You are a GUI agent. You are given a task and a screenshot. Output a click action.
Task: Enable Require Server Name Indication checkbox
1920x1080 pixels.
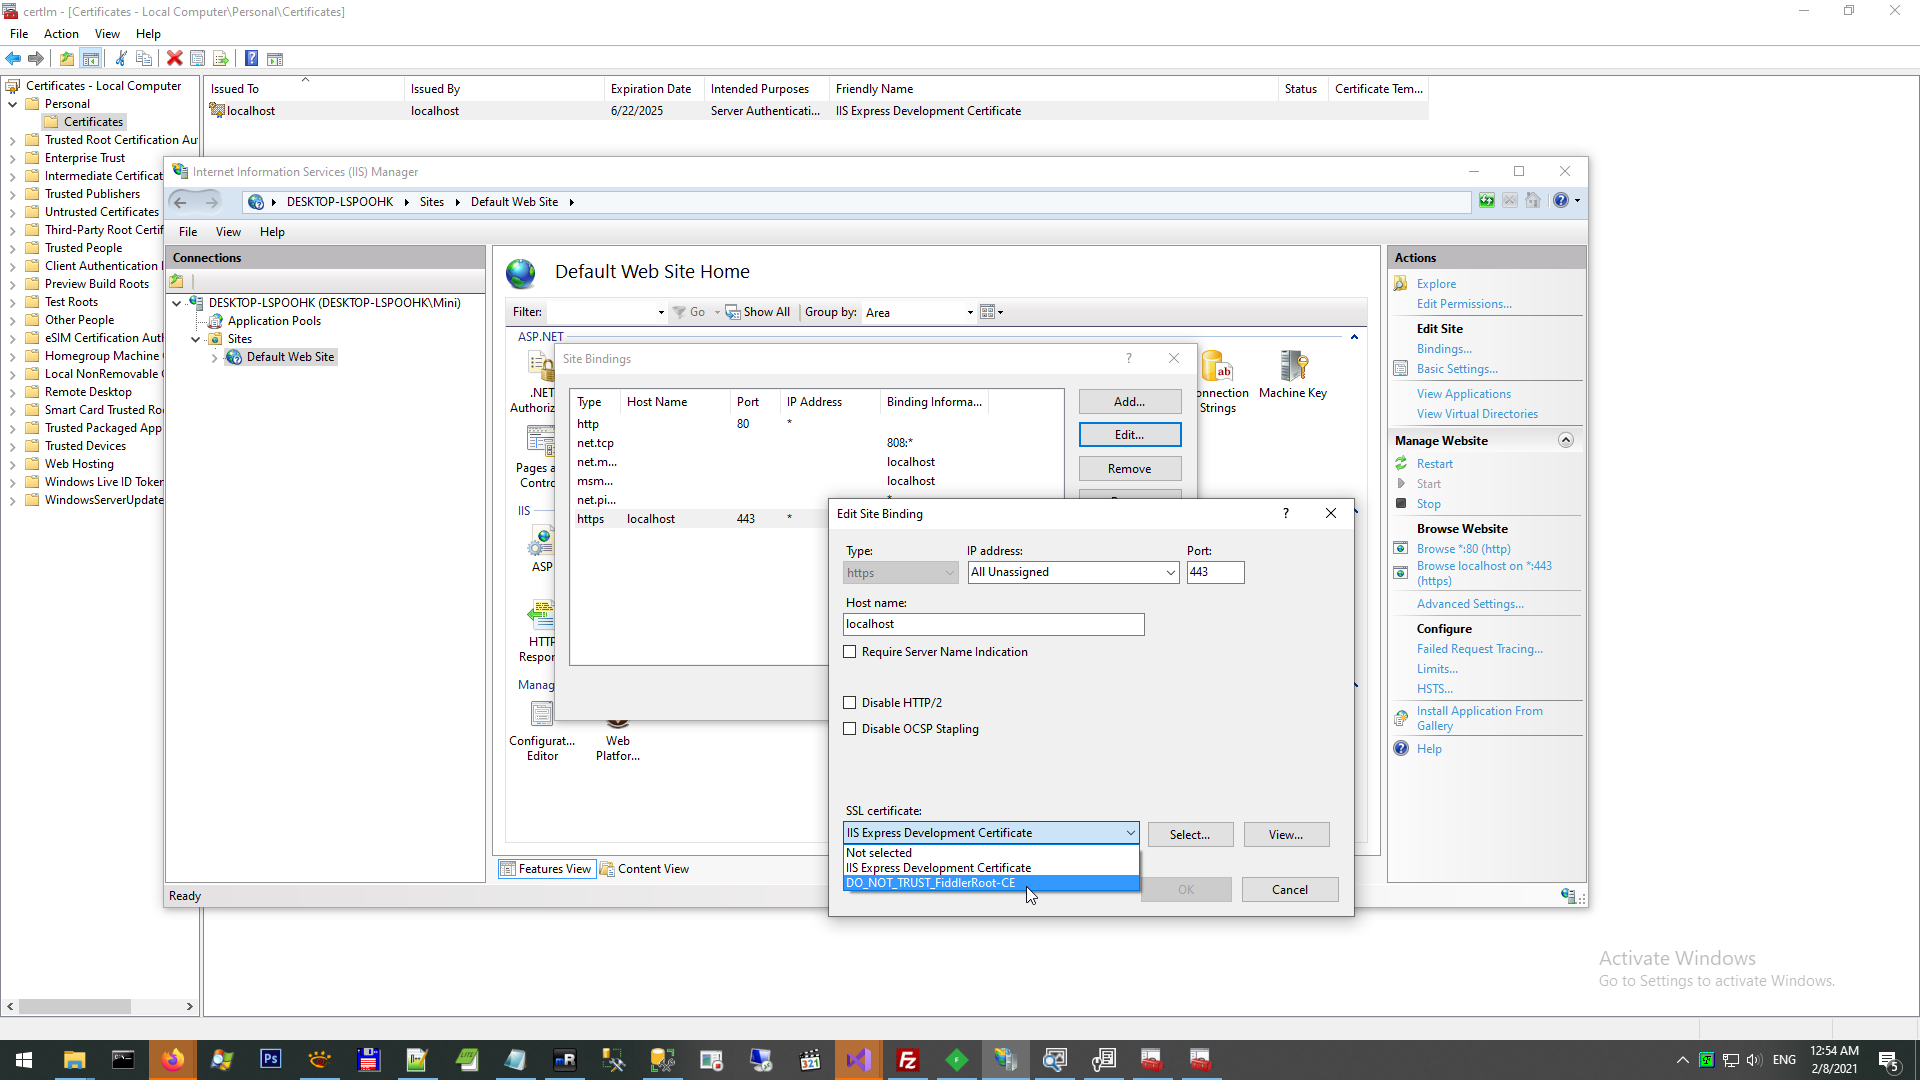(x=850, y=652)
